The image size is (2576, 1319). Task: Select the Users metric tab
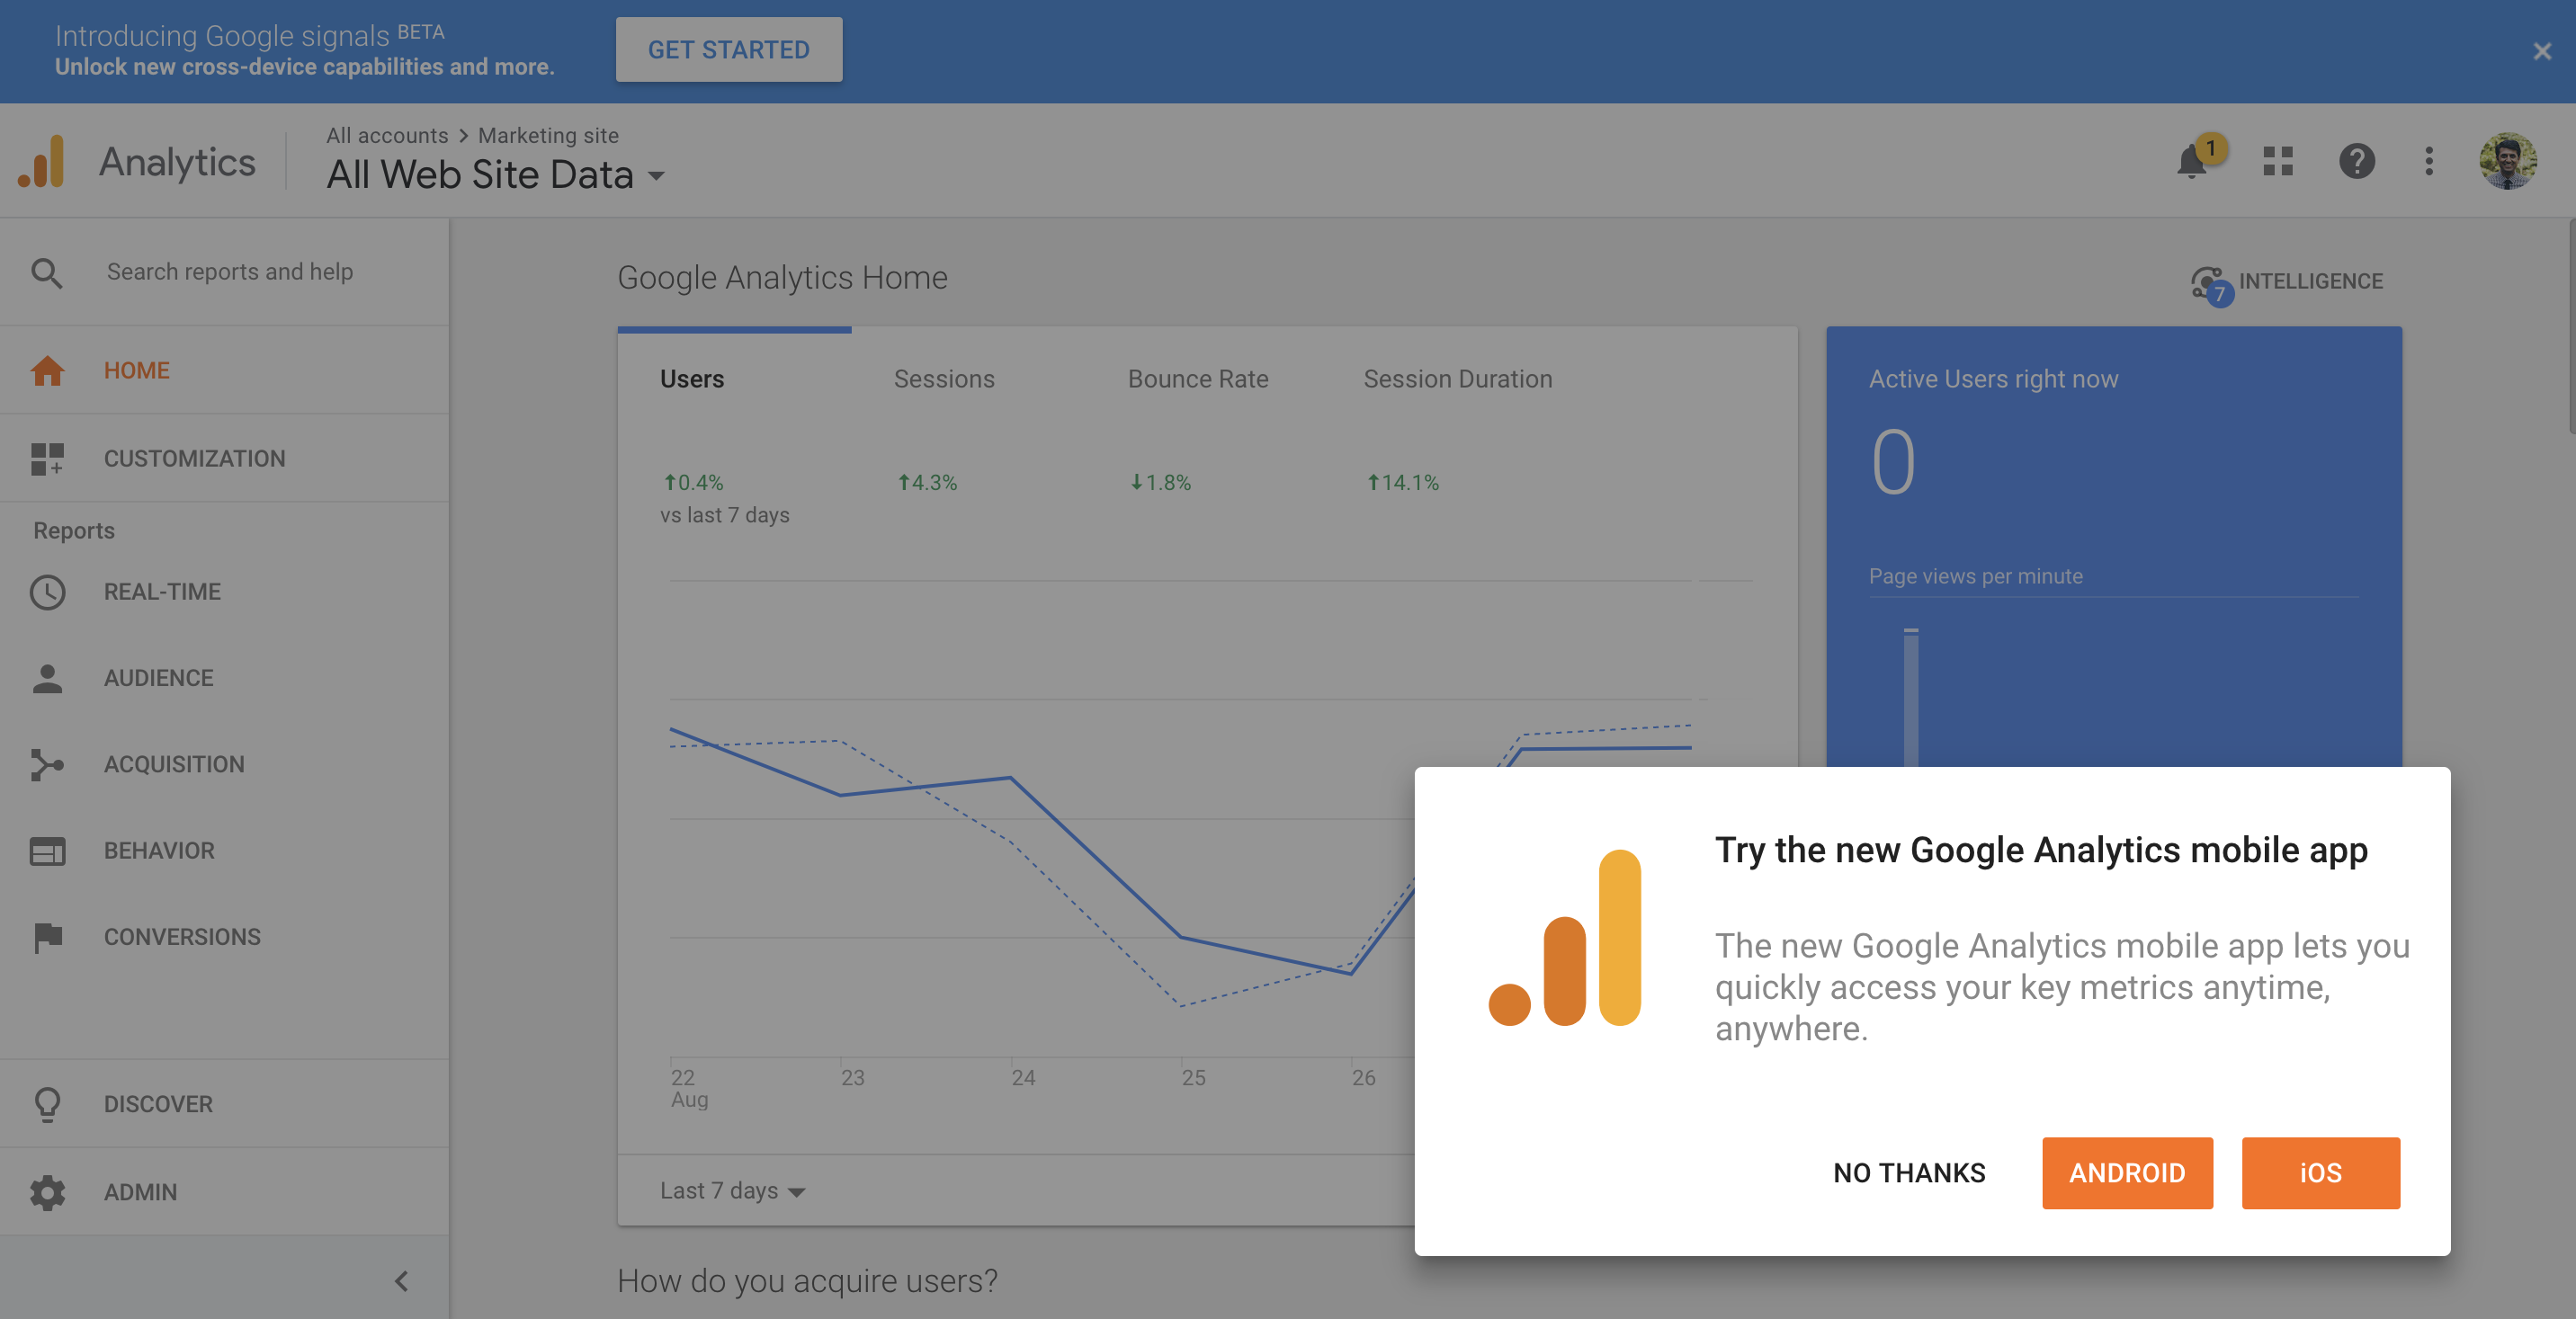point(692,379)
